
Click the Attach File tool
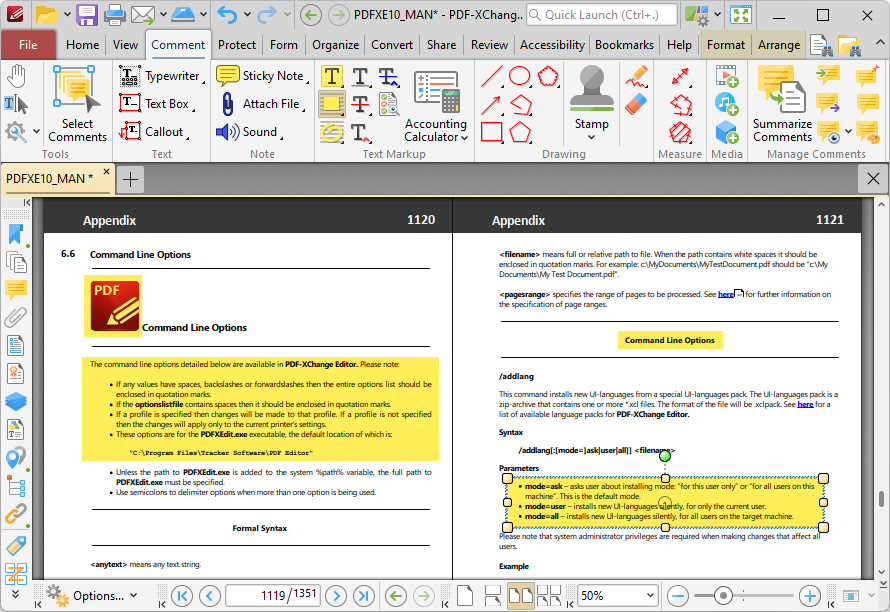pos(262,104)
